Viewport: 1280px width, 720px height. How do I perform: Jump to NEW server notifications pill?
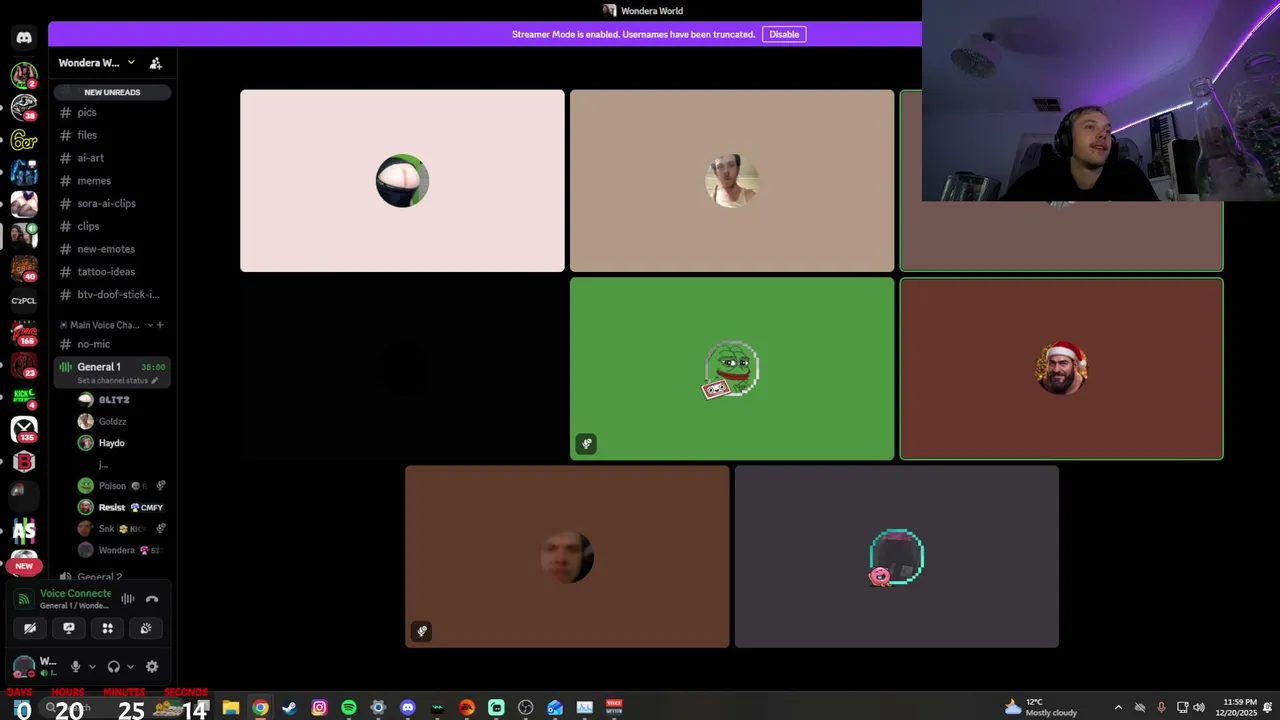pyautogui.click(x=24, y=566)
